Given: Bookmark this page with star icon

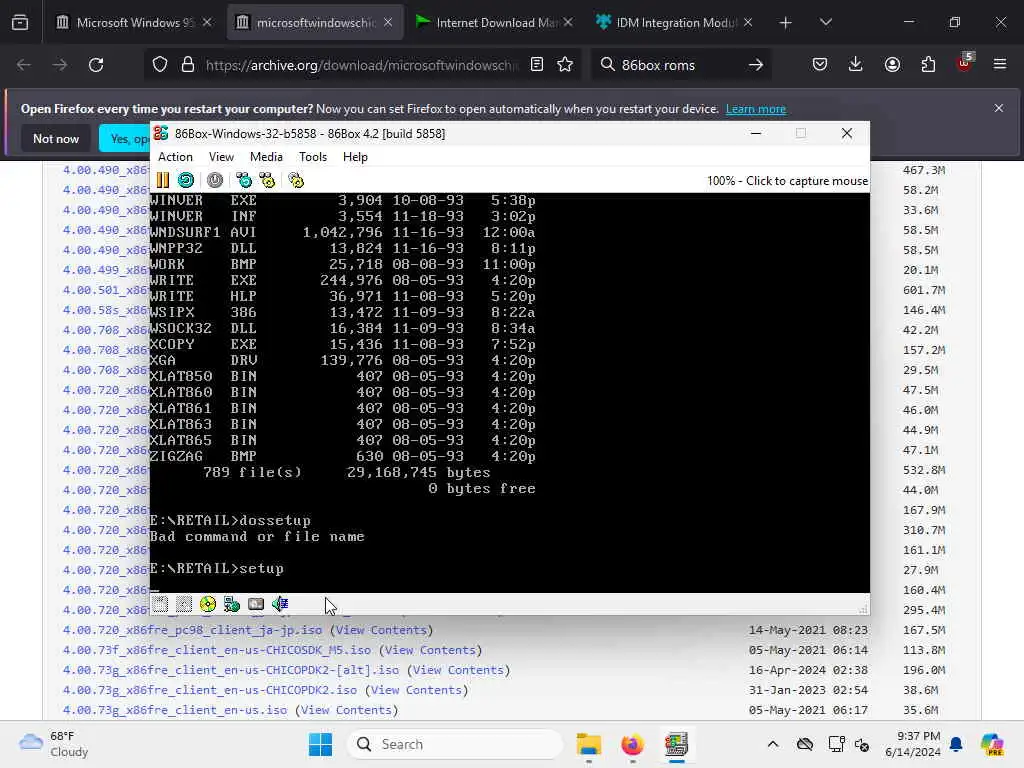Looking at the screenshot, I should (x=566, y=65).
